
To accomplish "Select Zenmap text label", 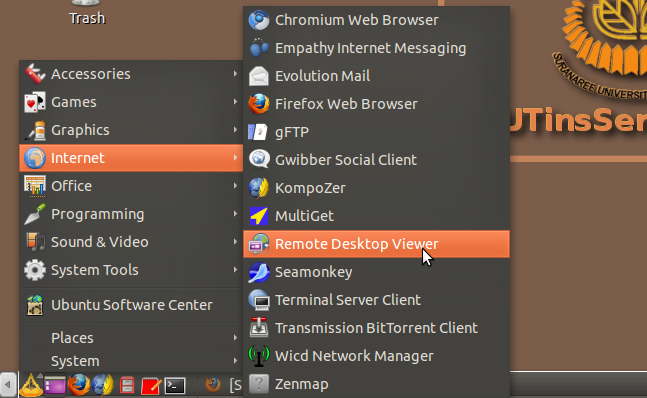I will point(302,384).
